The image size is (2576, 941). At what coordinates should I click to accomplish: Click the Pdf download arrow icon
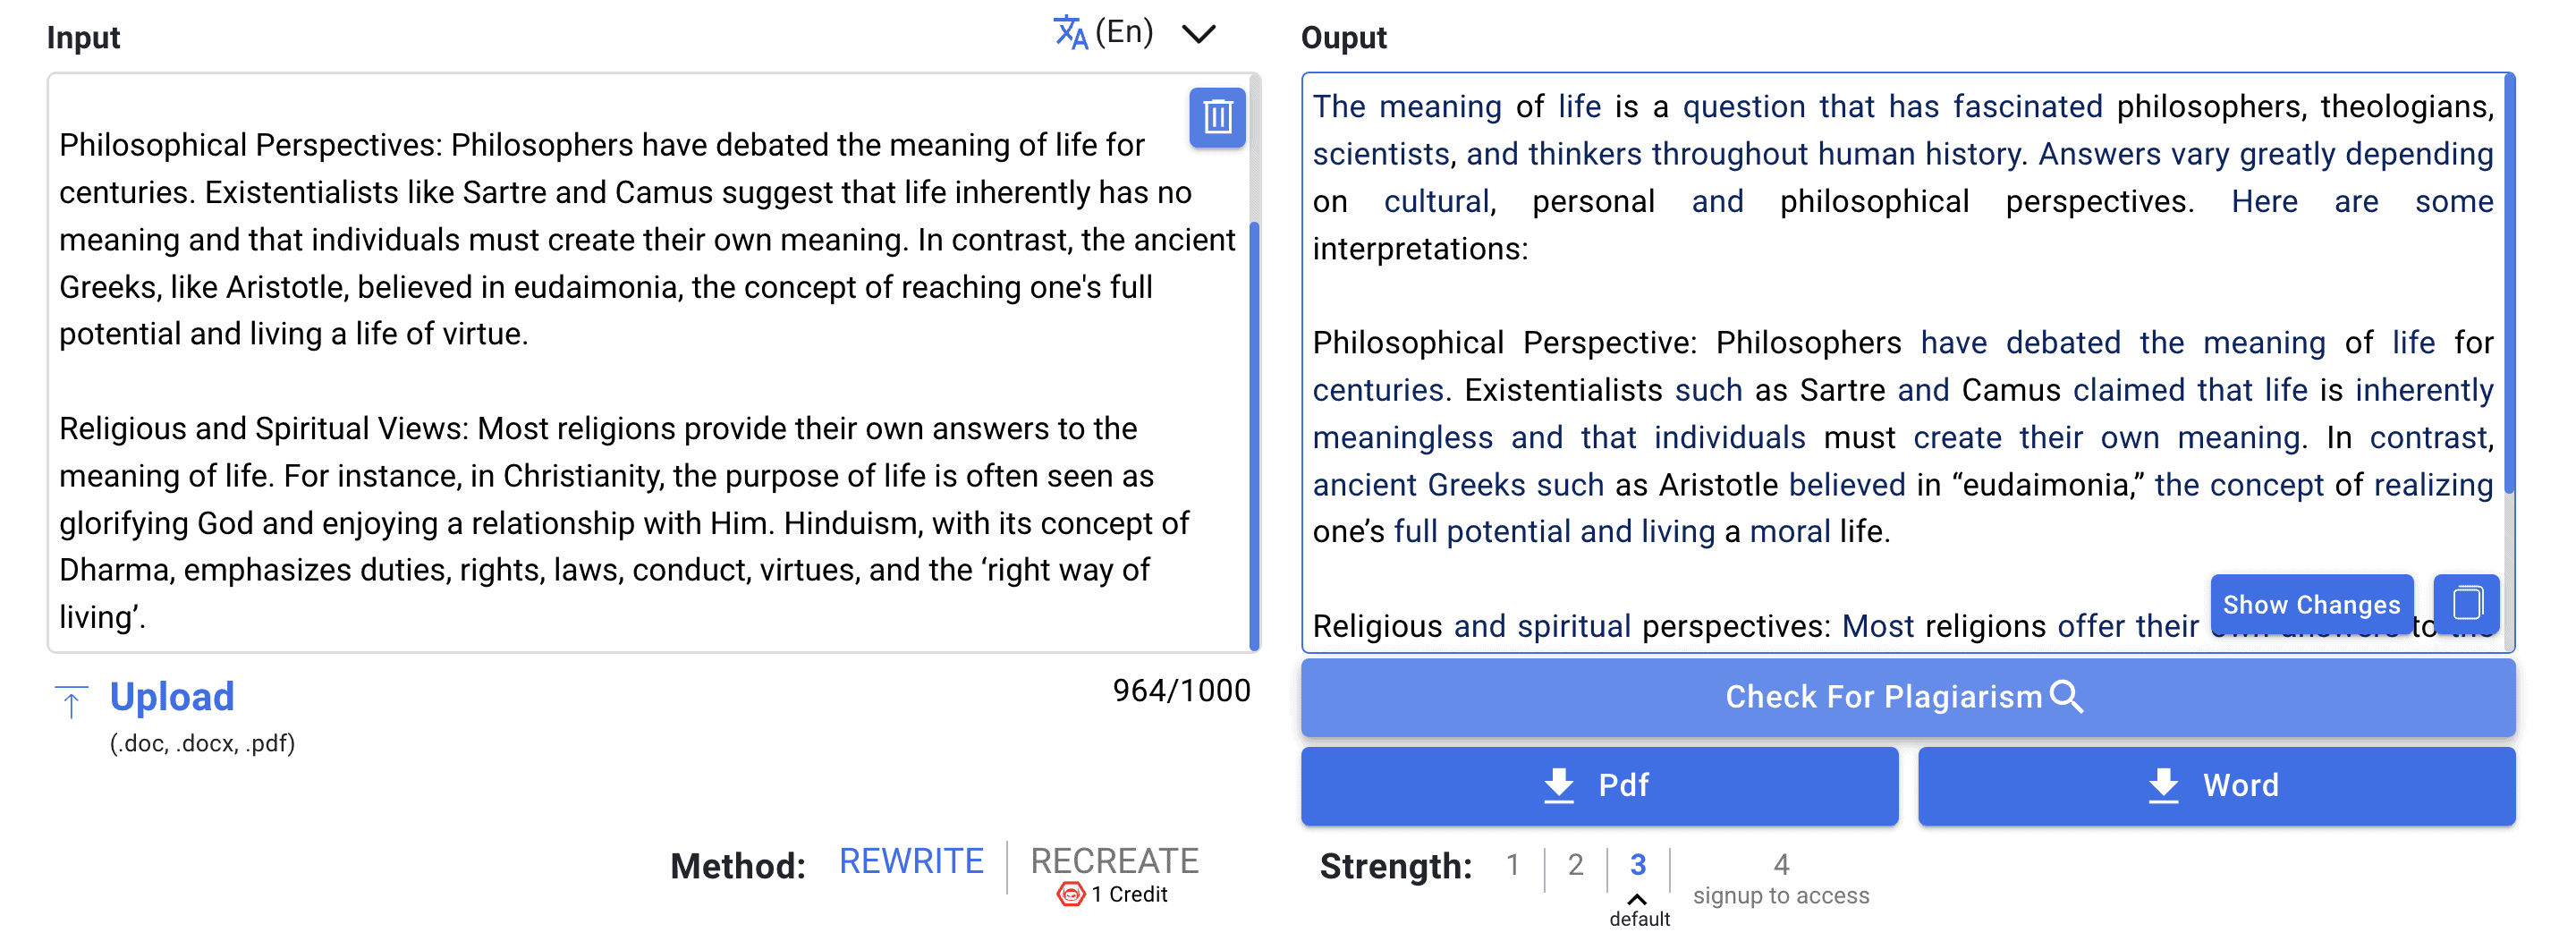coord(1558,785)
